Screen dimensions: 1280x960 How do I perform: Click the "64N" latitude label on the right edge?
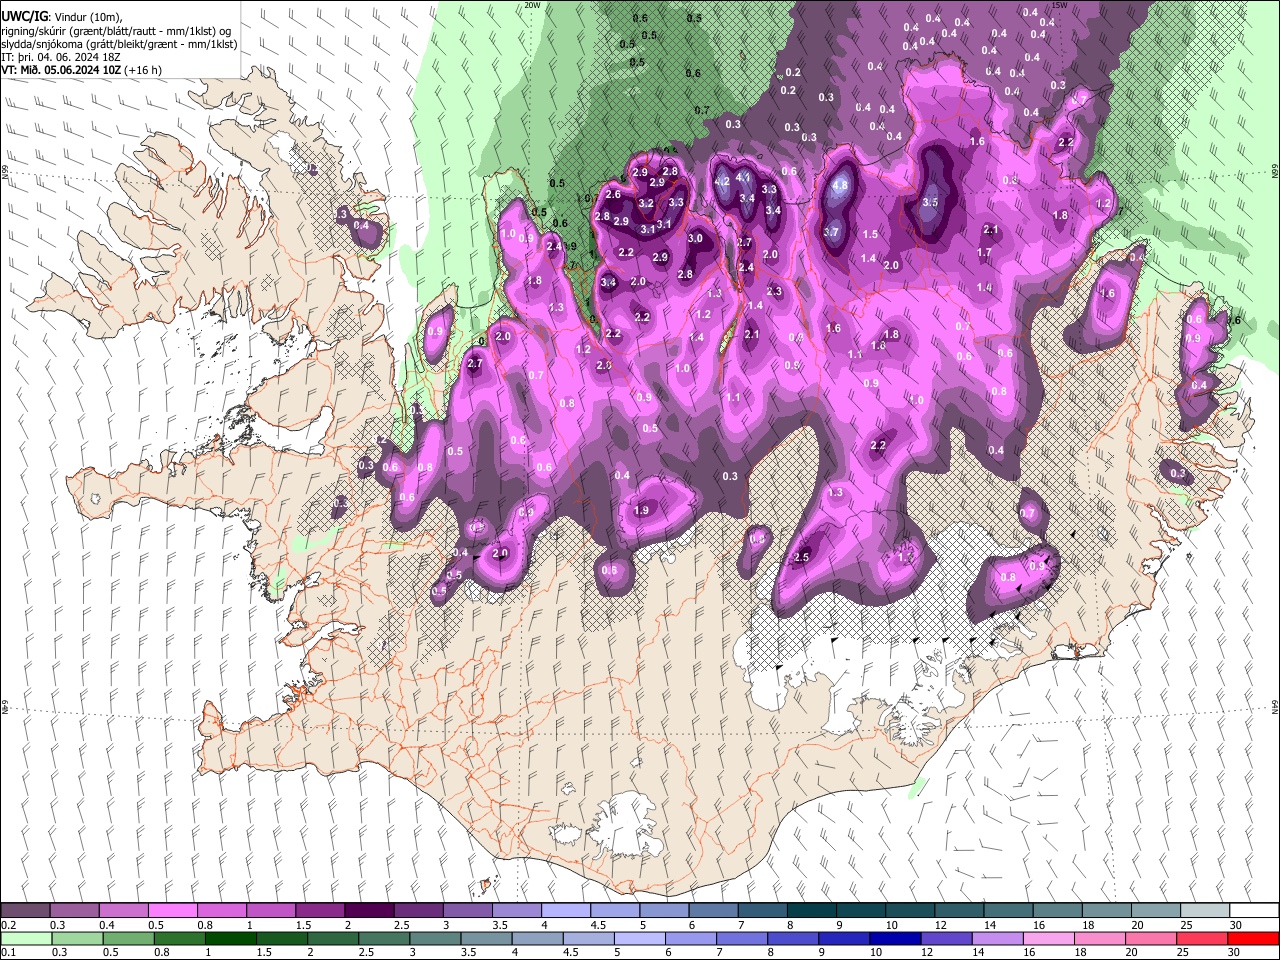click(1275, 706)
